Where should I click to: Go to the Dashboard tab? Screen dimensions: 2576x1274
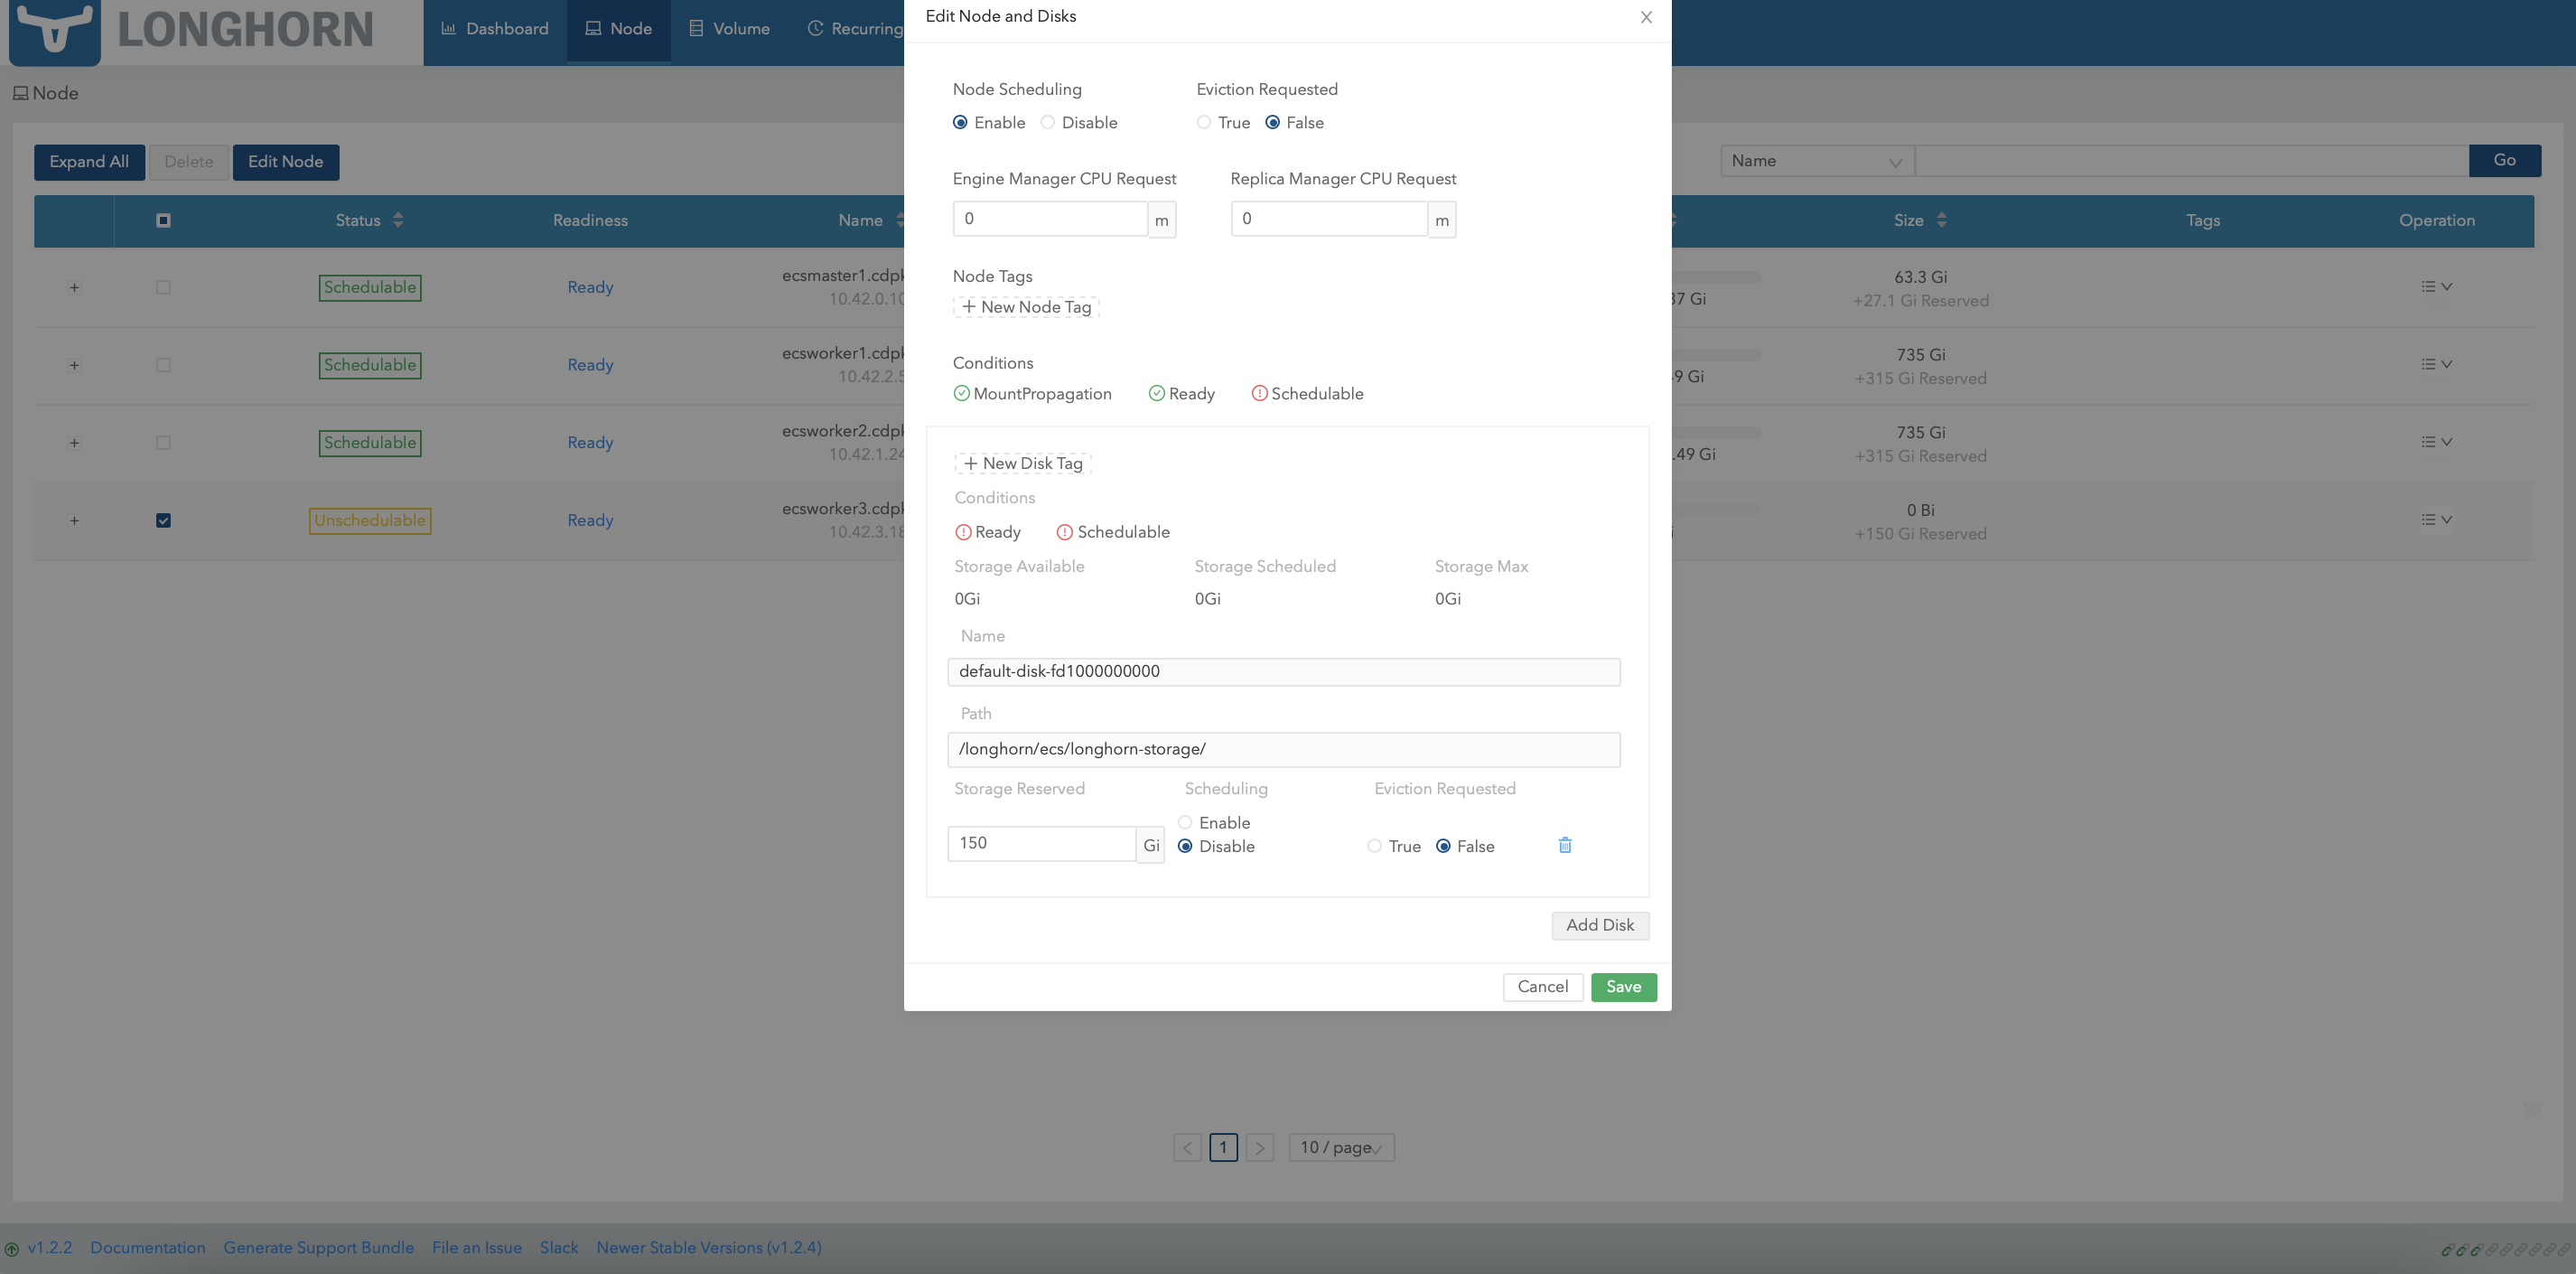click(x=495, y=29)
